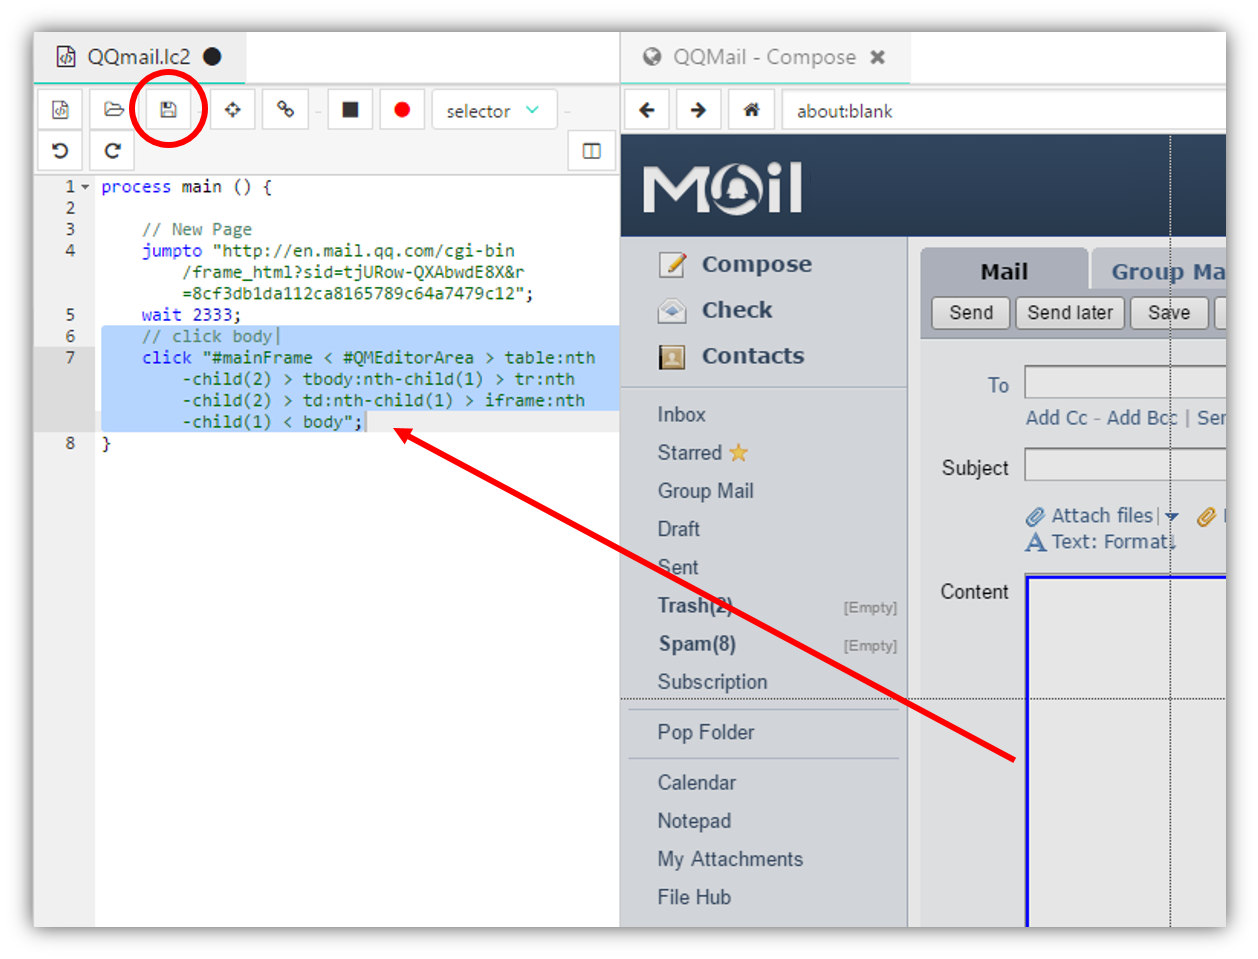Open Check in the mail sidebar
This screenshot has width=1258, height=959.
coord(737,310)
